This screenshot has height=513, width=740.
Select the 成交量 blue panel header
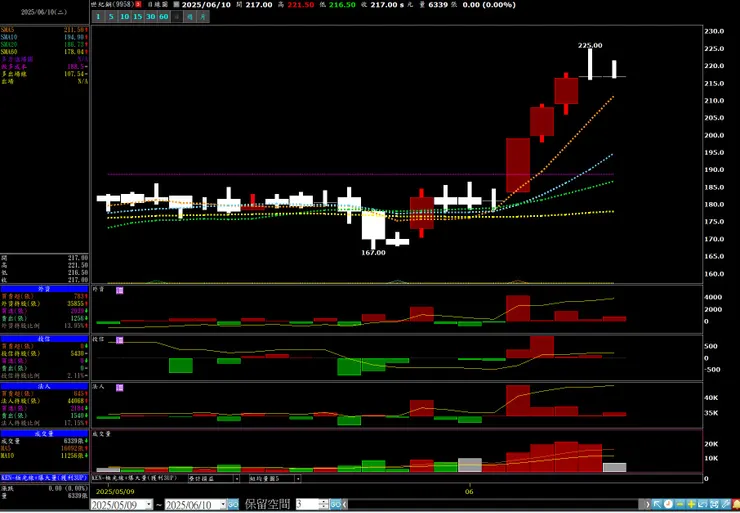click(x=44, y=433)
